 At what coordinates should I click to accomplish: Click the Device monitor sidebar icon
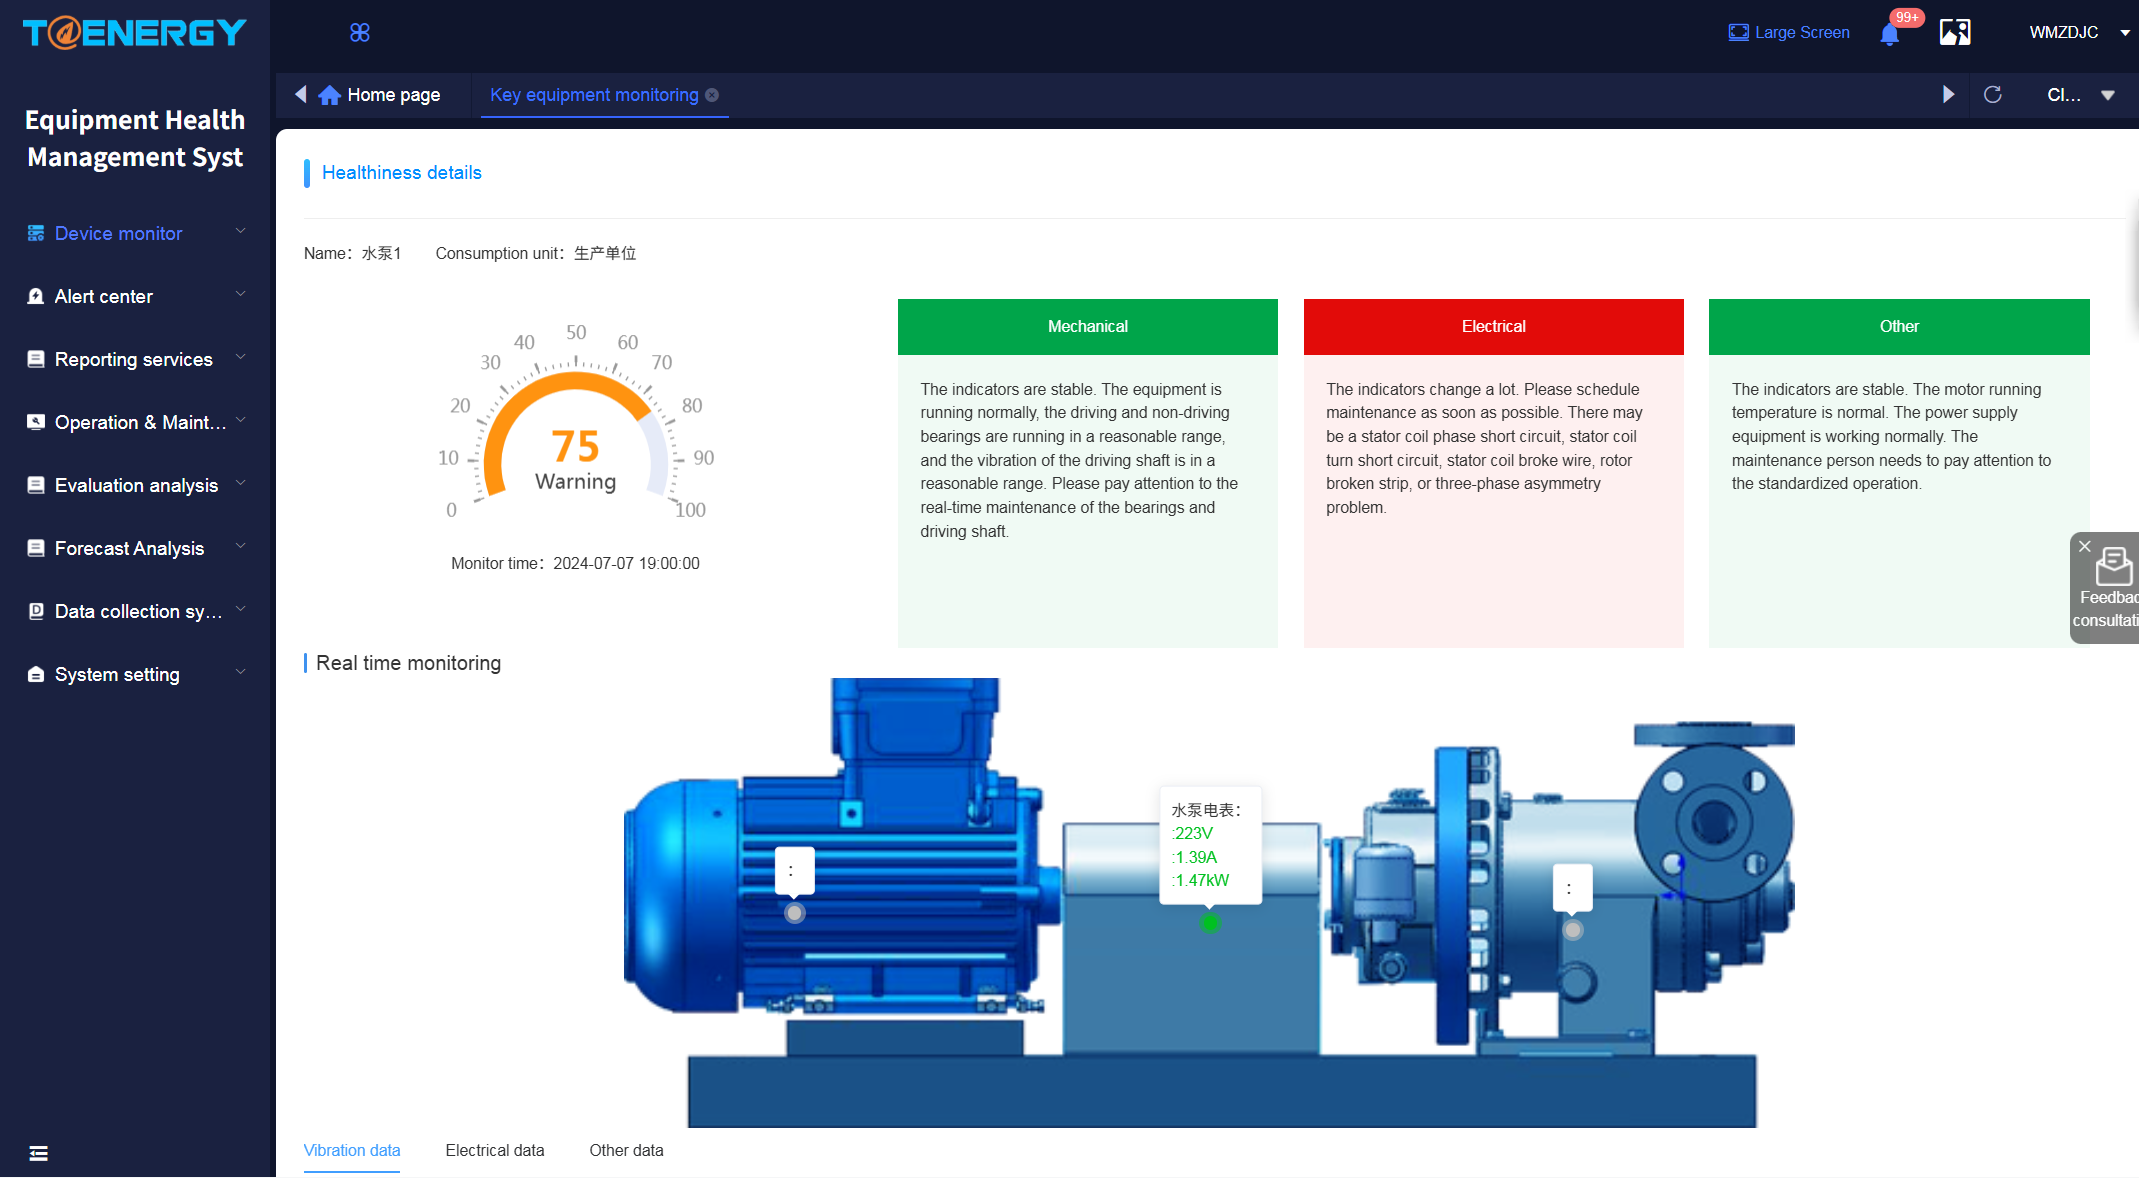[36, 233]
